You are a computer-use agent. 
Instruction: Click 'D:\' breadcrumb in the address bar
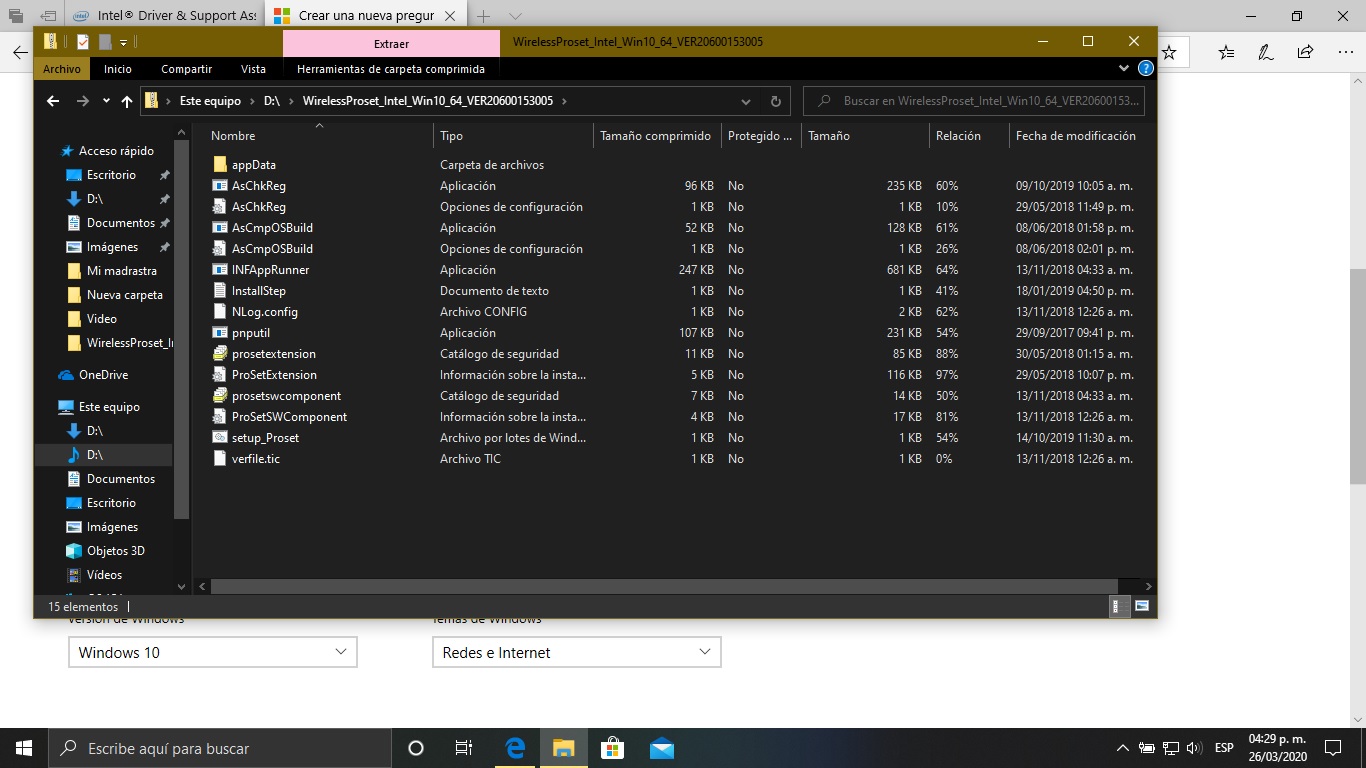tap(271, 101)
